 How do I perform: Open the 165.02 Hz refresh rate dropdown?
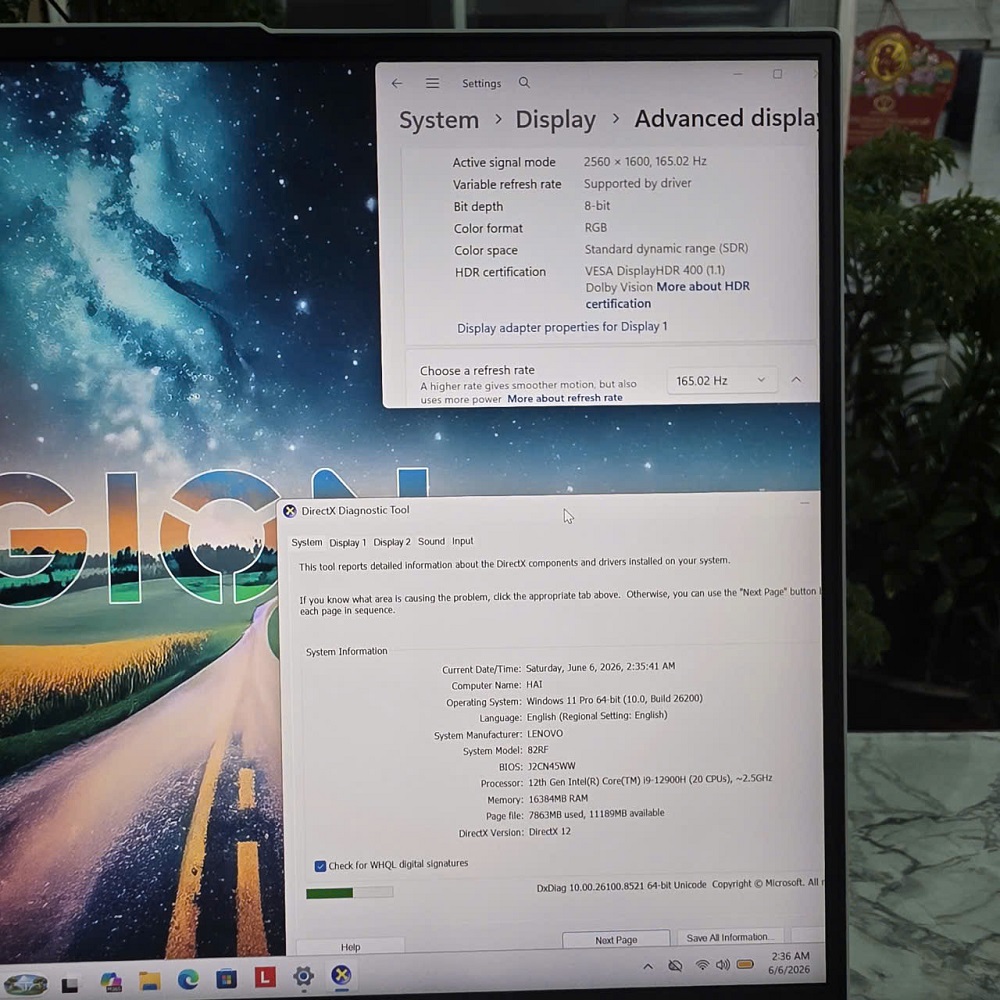[x=721, y=380]
